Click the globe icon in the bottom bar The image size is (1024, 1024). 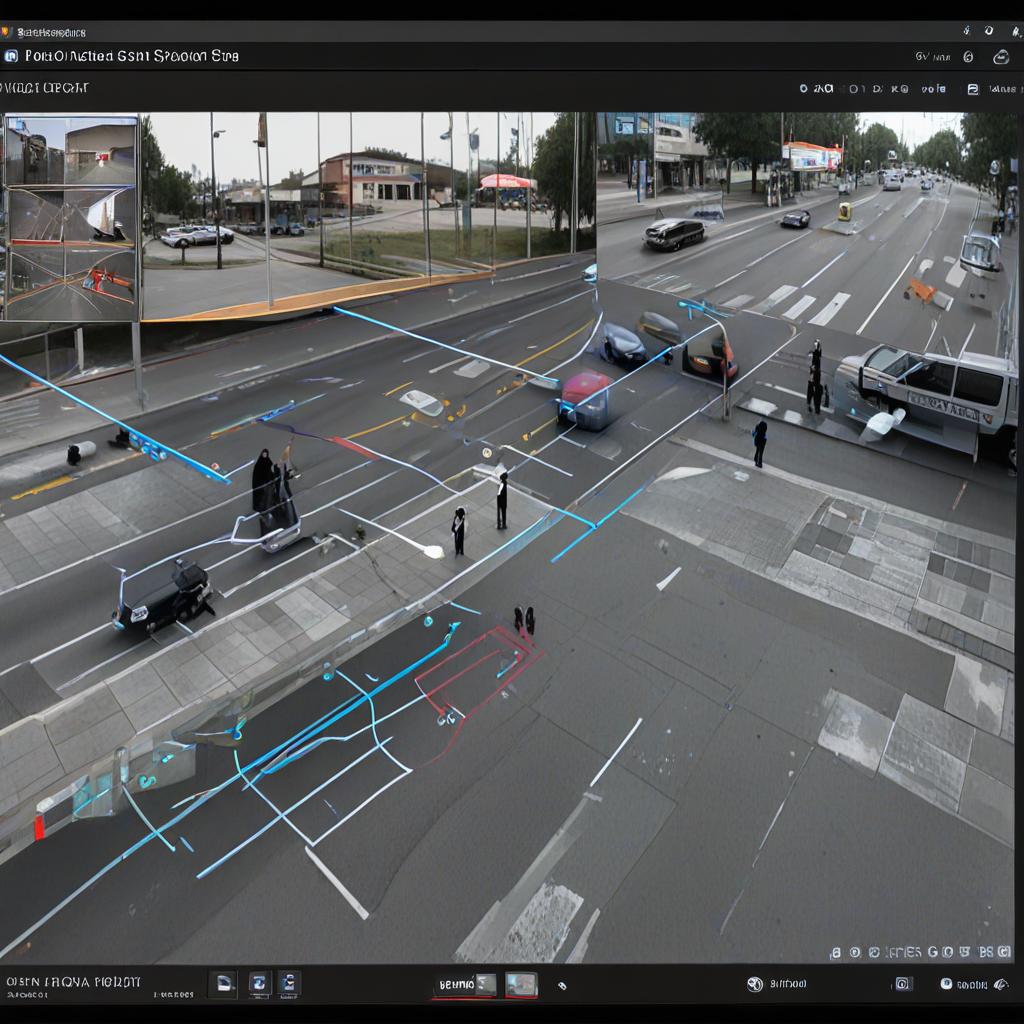[x=755, y=984]
